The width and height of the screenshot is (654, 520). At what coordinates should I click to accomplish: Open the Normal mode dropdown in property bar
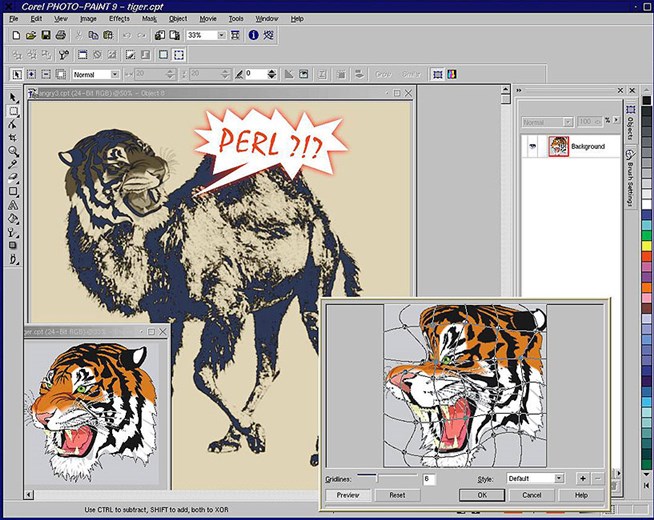point(115,74)
